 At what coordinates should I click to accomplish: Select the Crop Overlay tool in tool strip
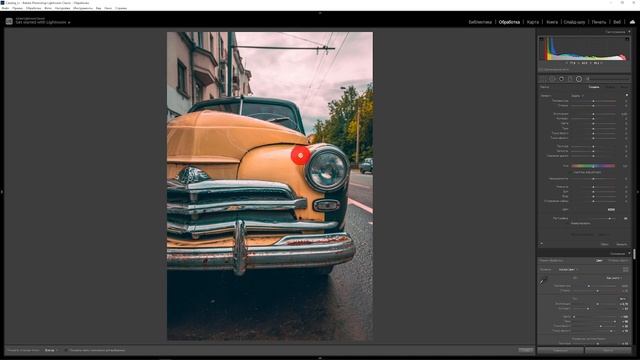(x=543, y=79)
